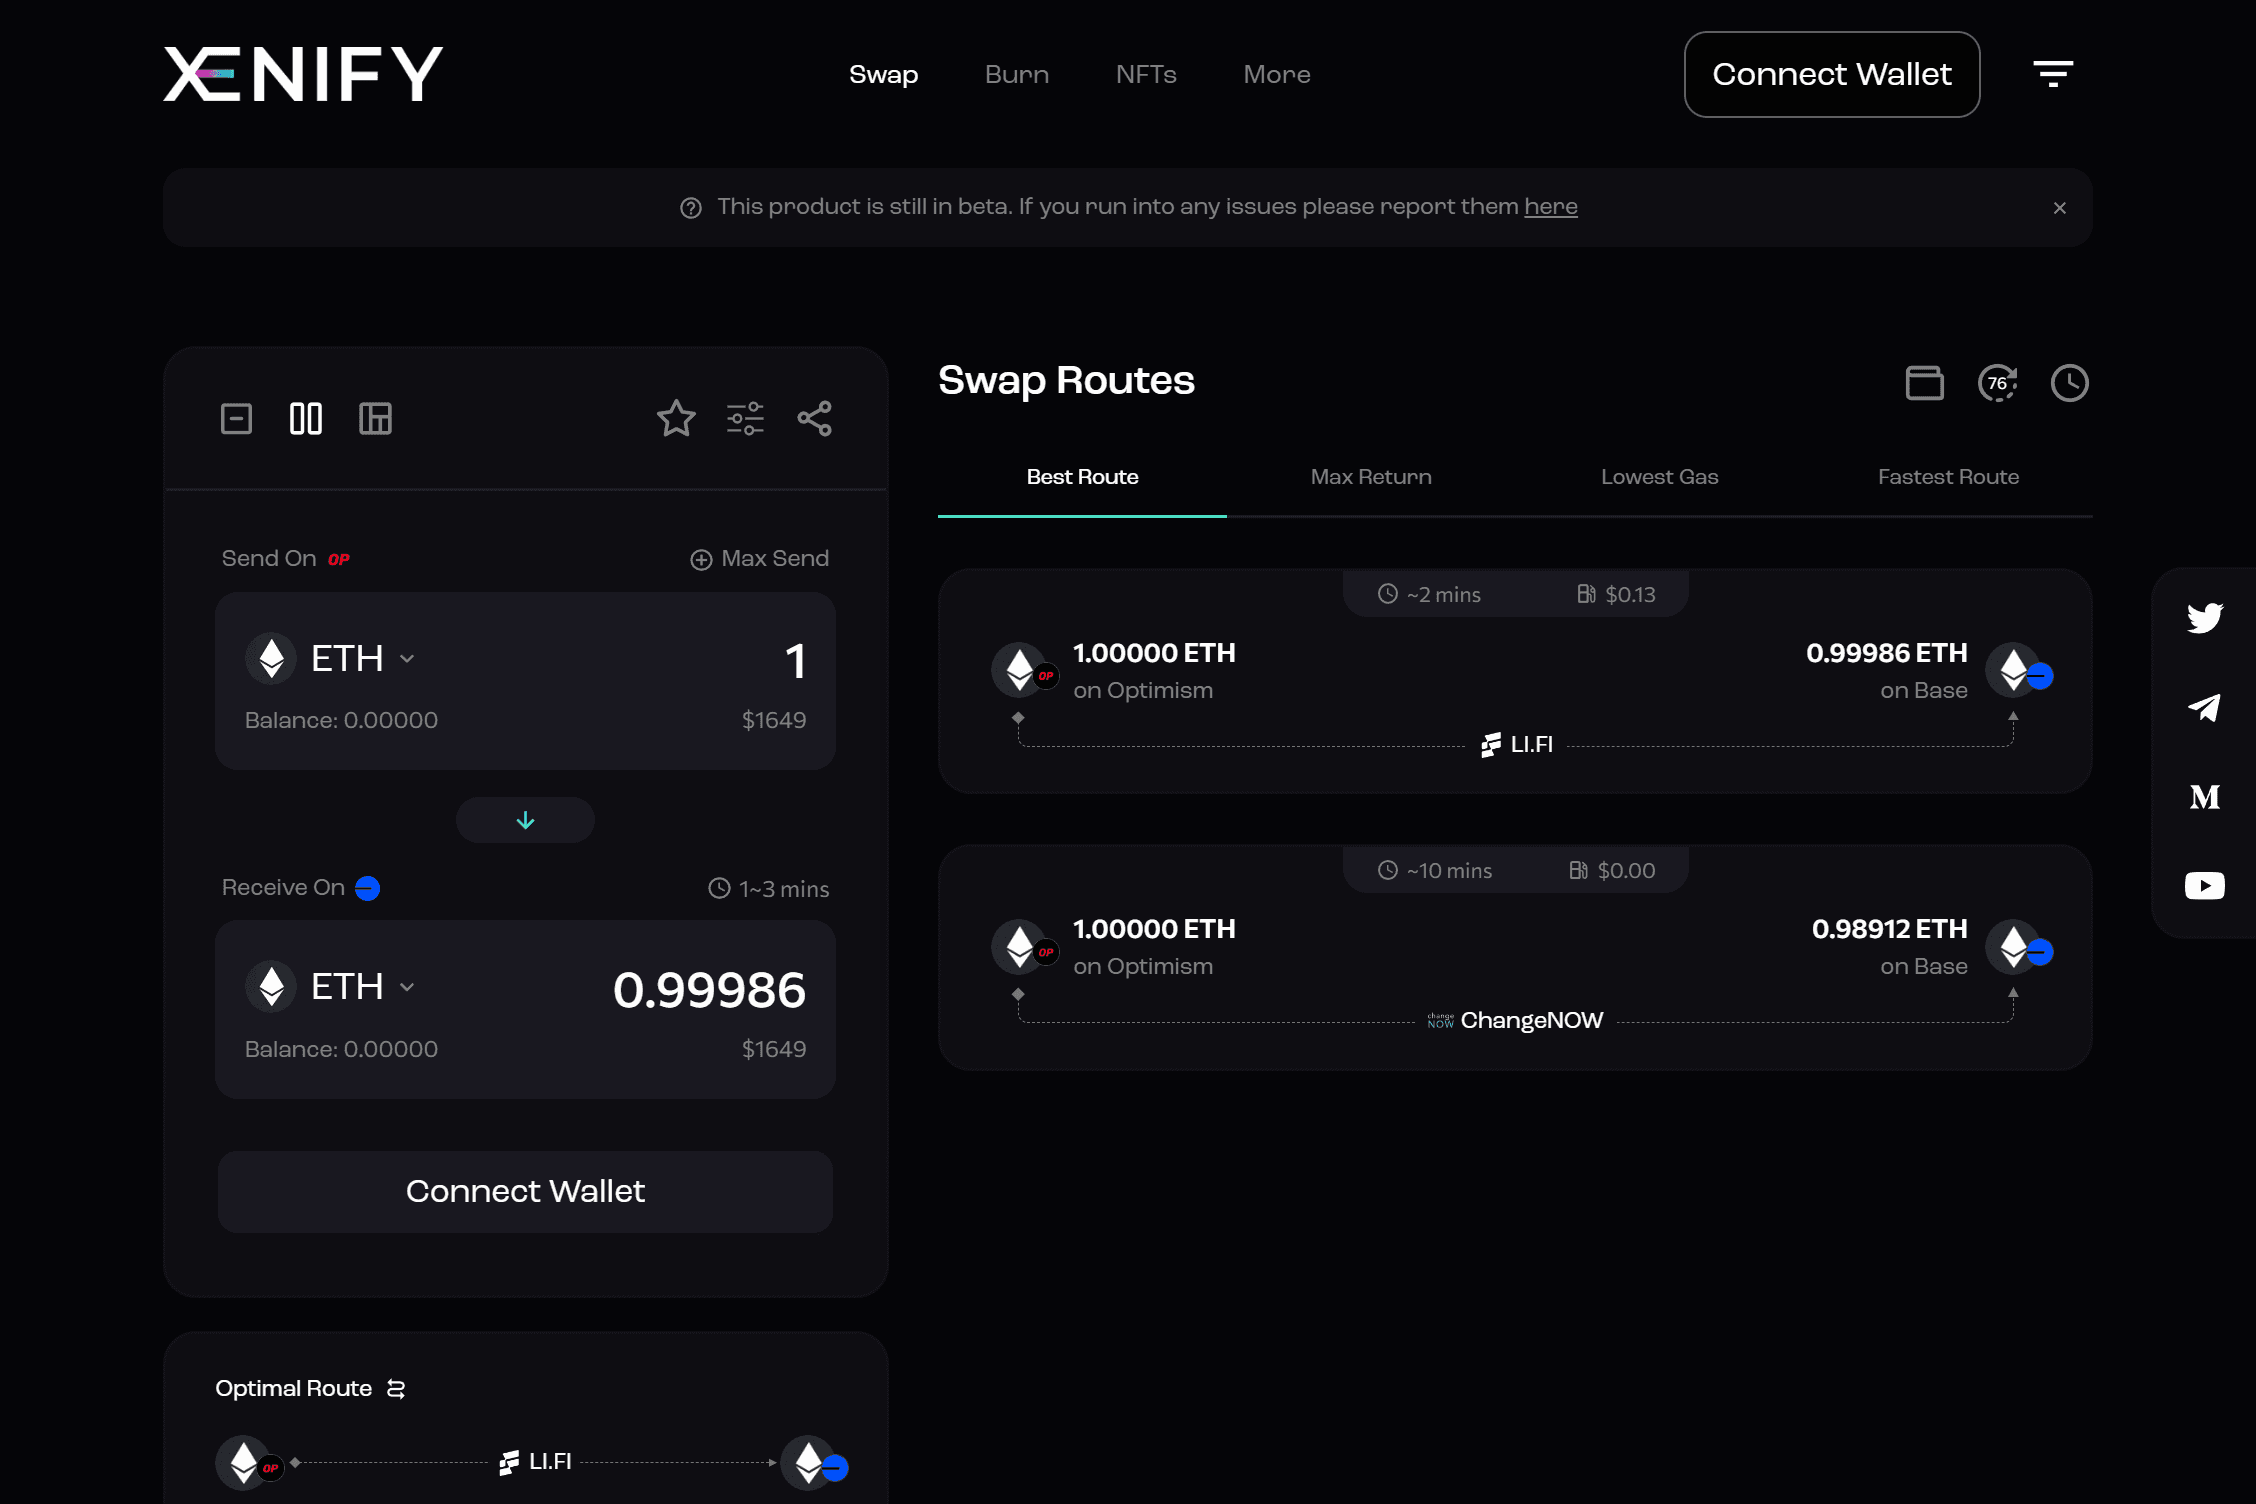Change the Send On chain via OP badge
The image size is (2256, 1504).
(x=339, y=559)
